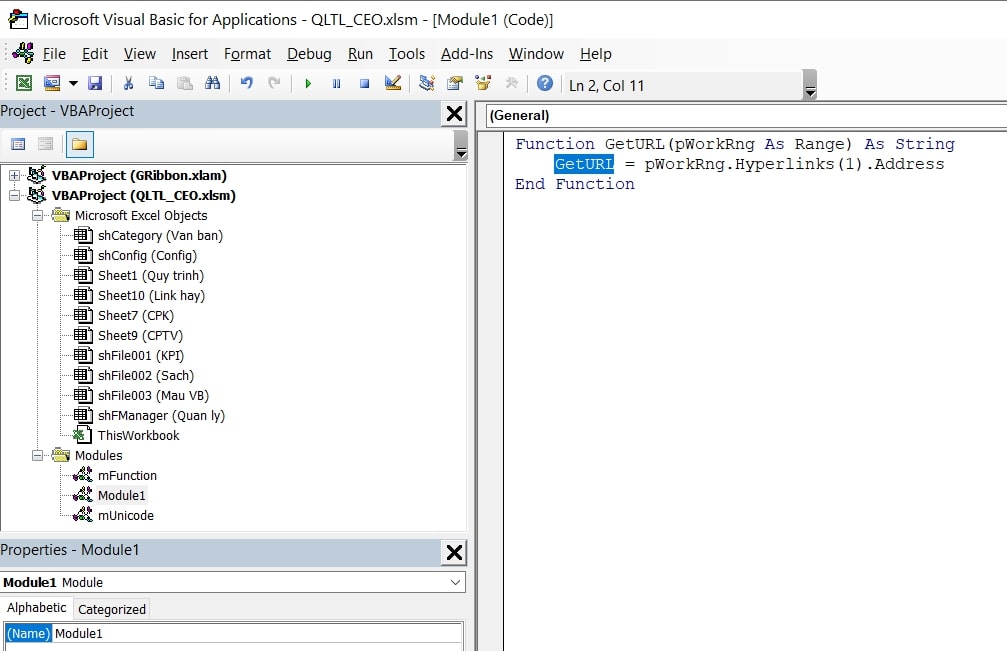
Task: Close the Project - VBAProject panel
Action: 454,113
